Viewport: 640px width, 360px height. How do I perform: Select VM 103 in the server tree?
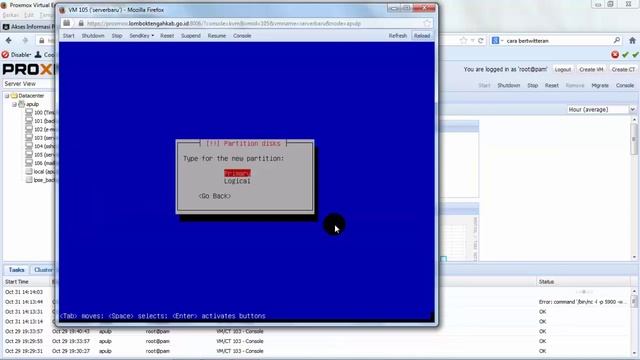coord(40,138)
